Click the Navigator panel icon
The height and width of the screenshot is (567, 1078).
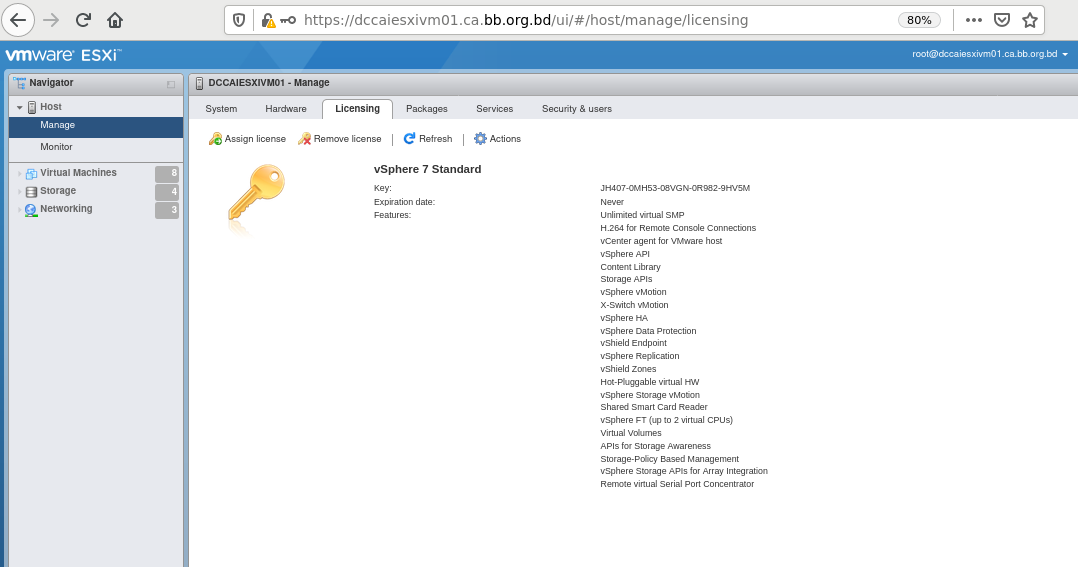(x=19, y=82)
